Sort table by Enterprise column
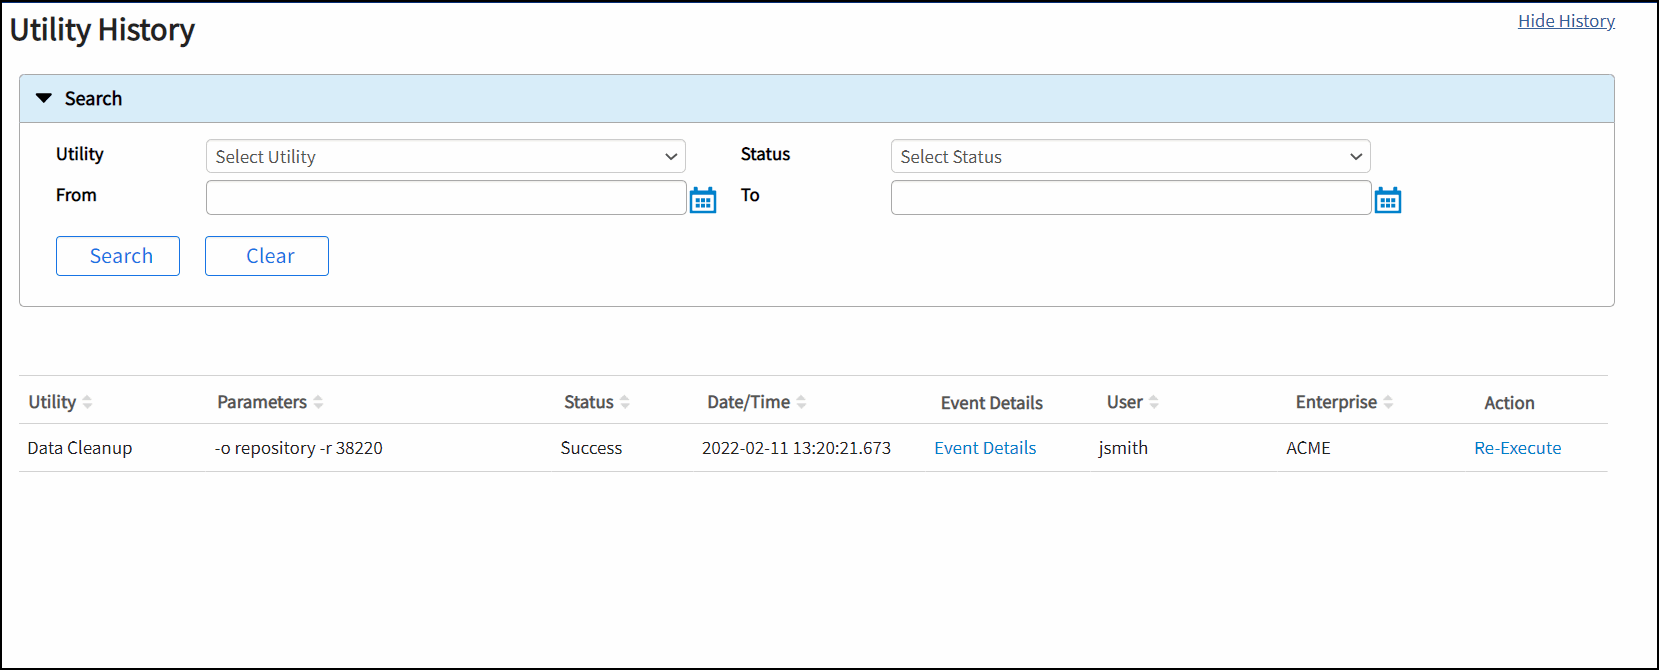The width and height of the screenshot is (1659, 670). pos(1388,402)
